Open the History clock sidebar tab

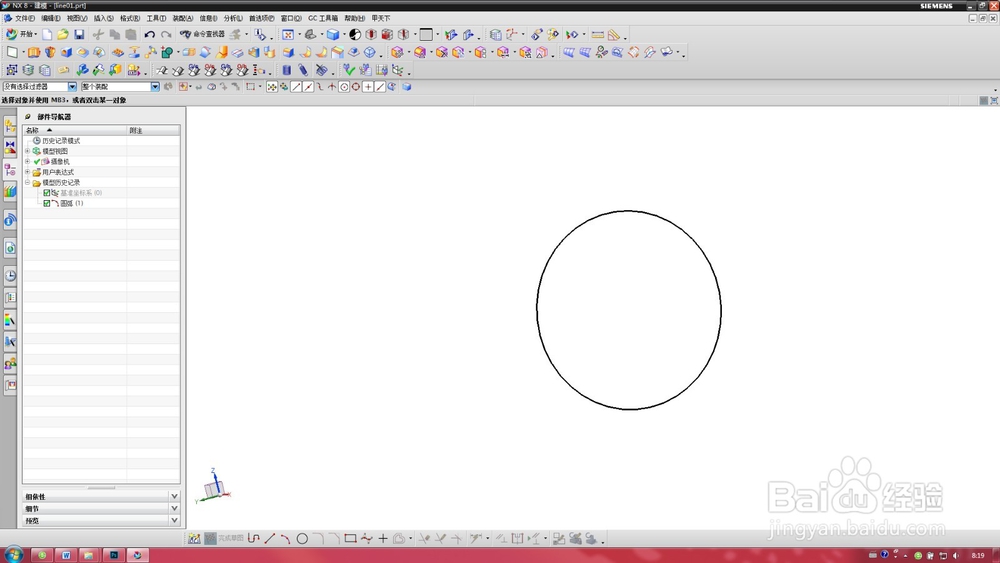[x=10, y=275]
